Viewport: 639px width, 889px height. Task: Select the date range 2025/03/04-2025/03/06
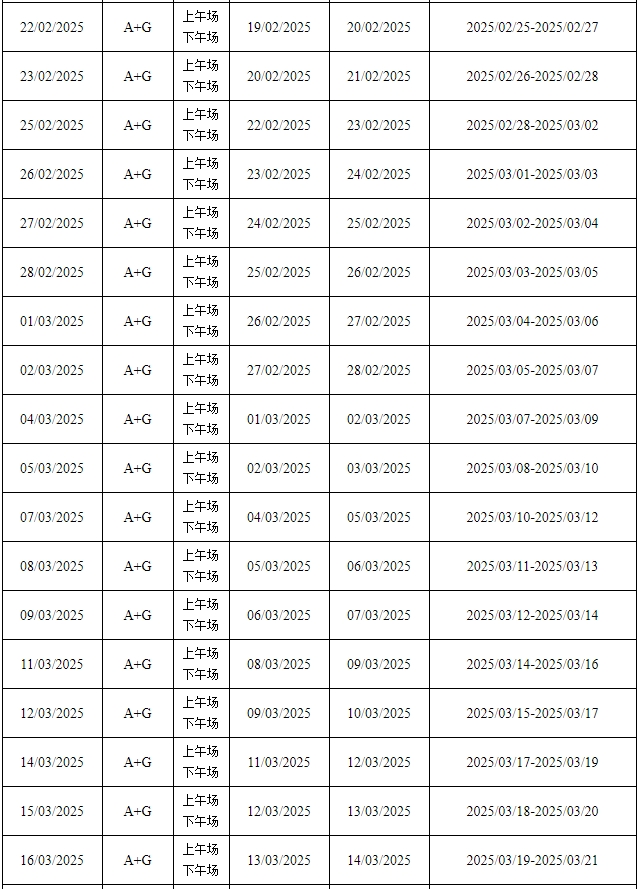click(532, 321)
